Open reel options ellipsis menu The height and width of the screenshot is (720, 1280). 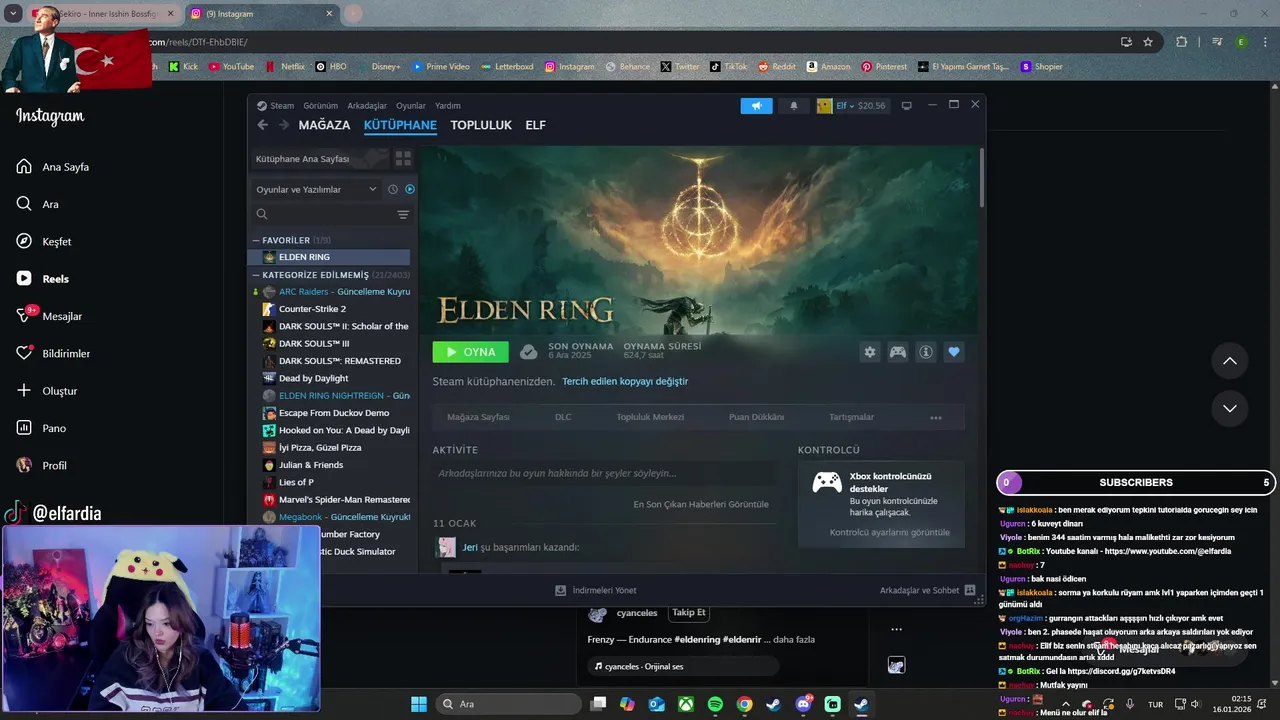pyautogui.click(x=896, y=629)
